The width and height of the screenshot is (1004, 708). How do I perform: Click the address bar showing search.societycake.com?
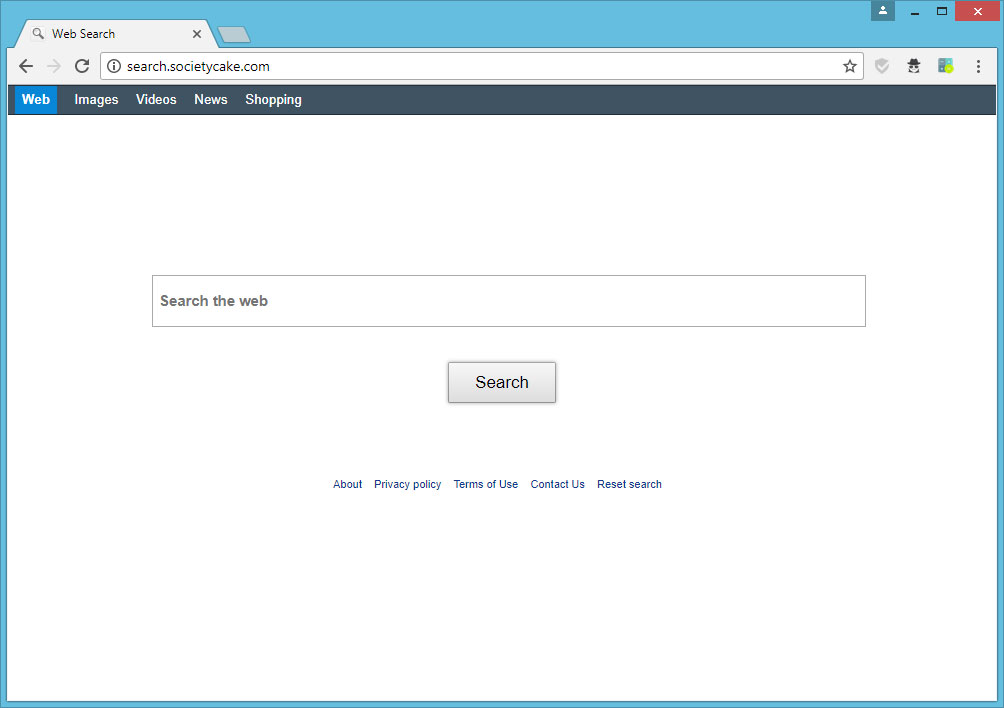pyautogui.click(x=480, y=66)
